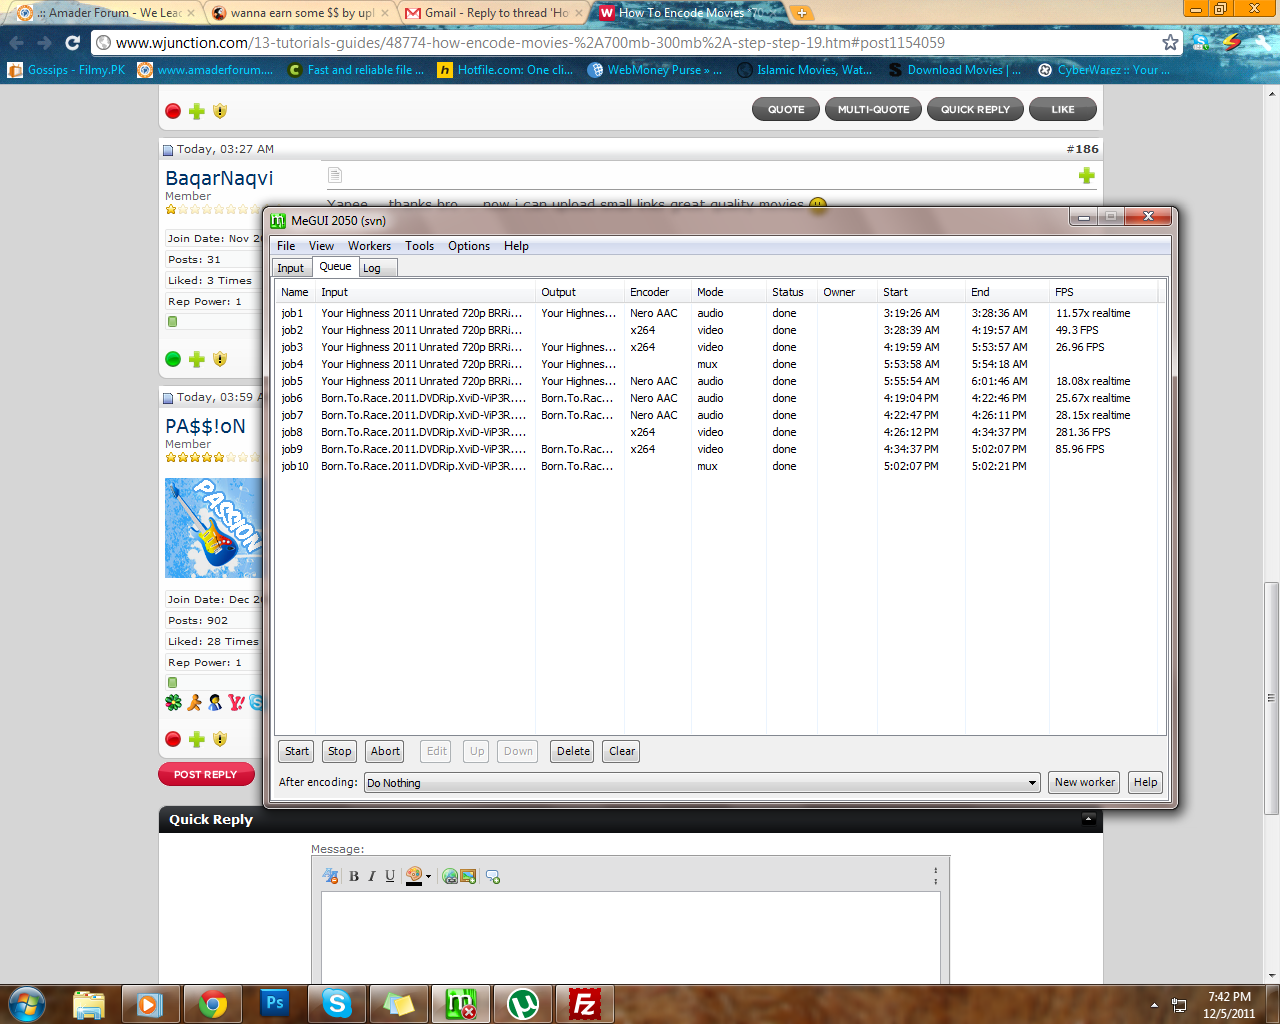The width and height of the screenshot is (1280, 1024).
Task: Expand the After encoding dropdown
Action: [1032, 783]
